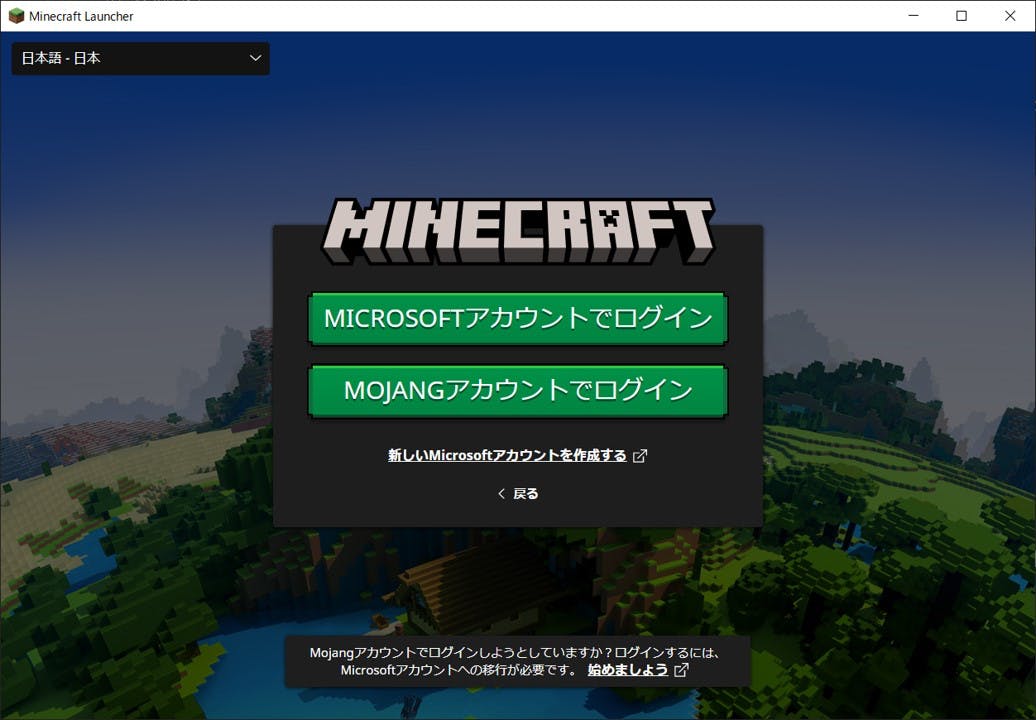Follow the 始めましょう migration link
Screen dimensions: 1036x720
pos(627,670)
